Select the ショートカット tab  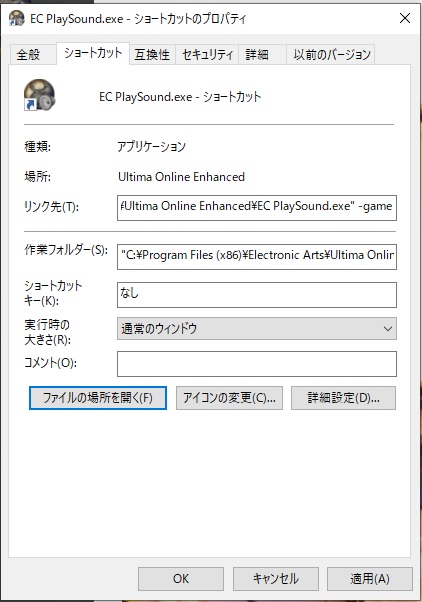pyautogui.click(x=93, y=53)
